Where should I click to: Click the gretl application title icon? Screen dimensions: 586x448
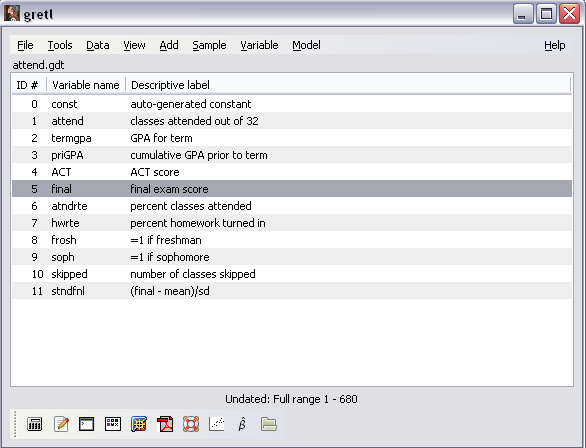click(x=12, y=13)
